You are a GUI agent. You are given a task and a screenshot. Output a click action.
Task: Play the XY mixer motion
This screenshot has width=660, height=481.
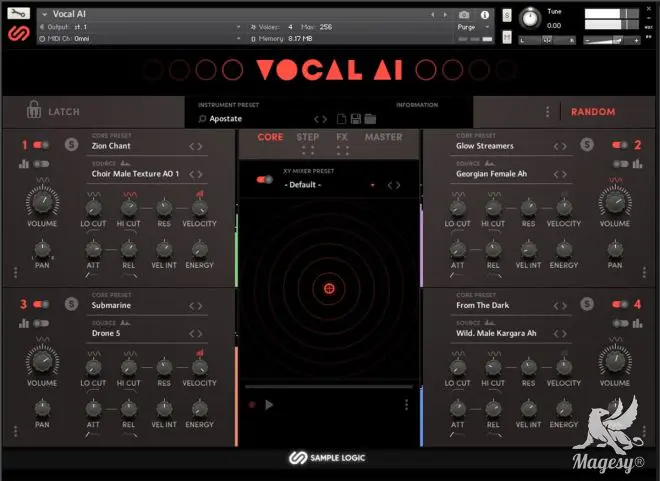click(x=269, y=405)
